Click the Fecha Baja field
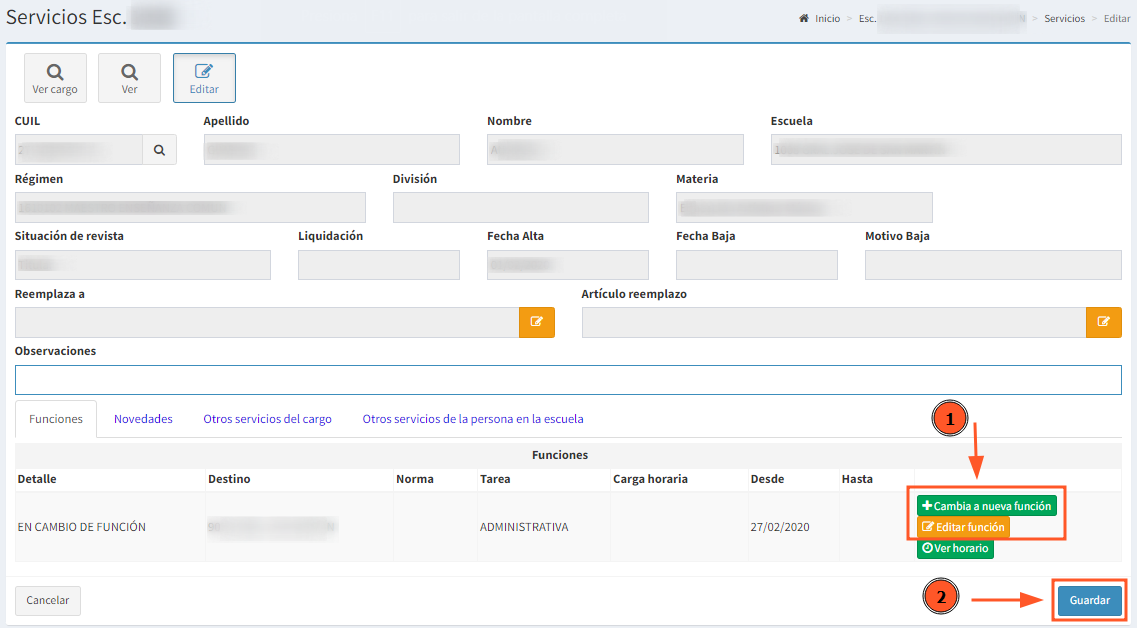This screenshot has width=1137, height=628. tap(757, 265)
